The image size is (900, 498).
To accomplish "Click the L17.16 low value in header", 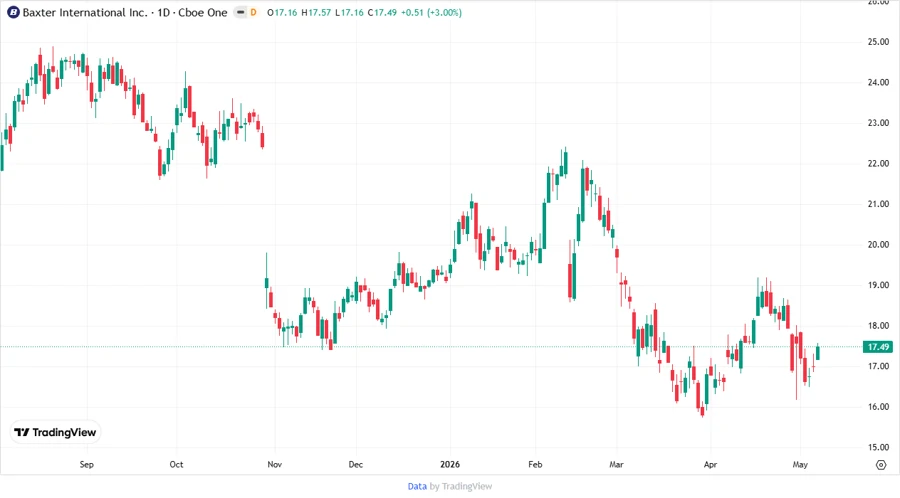I will coord(349,12).
